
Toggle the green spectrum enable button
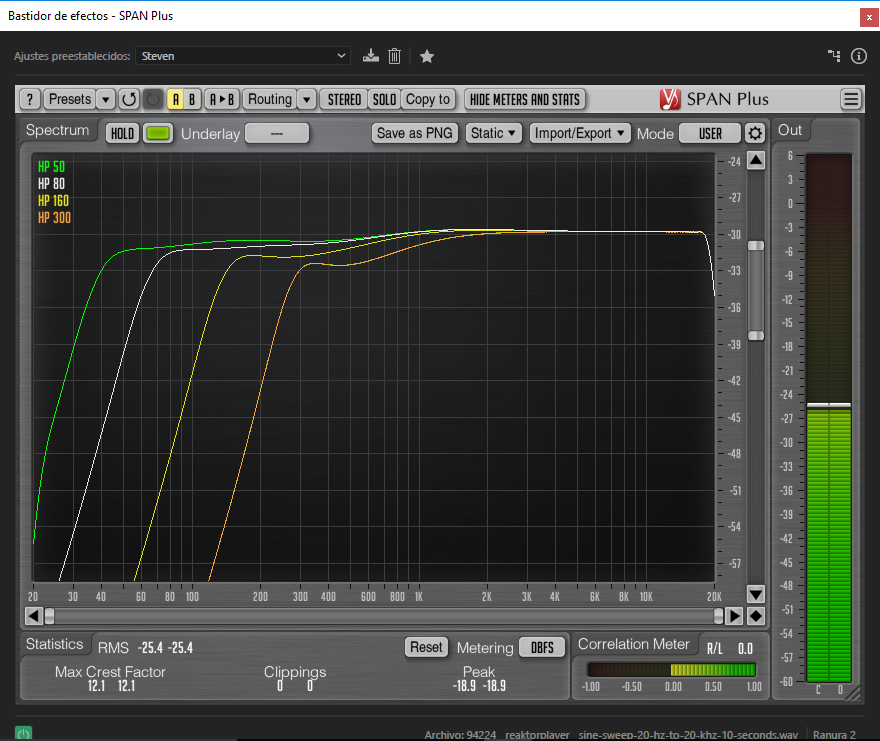pos(158,133)
